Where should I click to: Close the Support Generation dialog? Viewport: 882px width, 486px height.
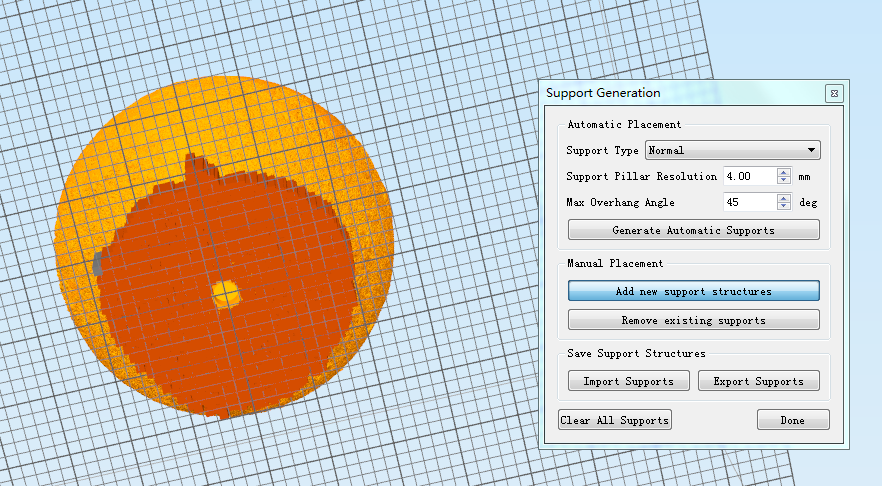pos(834,93)
